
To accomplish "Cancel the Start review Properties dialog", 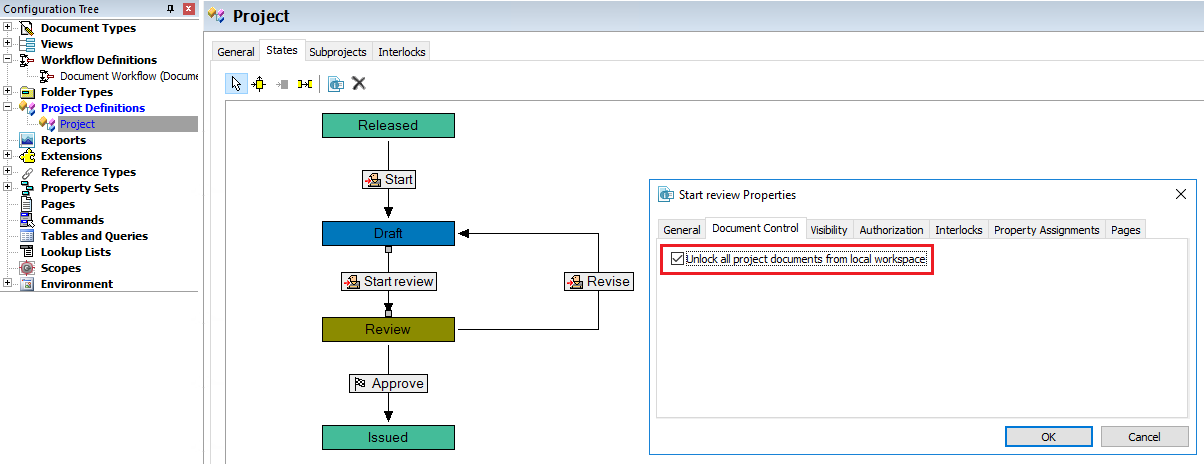I will coord(1144,437).
